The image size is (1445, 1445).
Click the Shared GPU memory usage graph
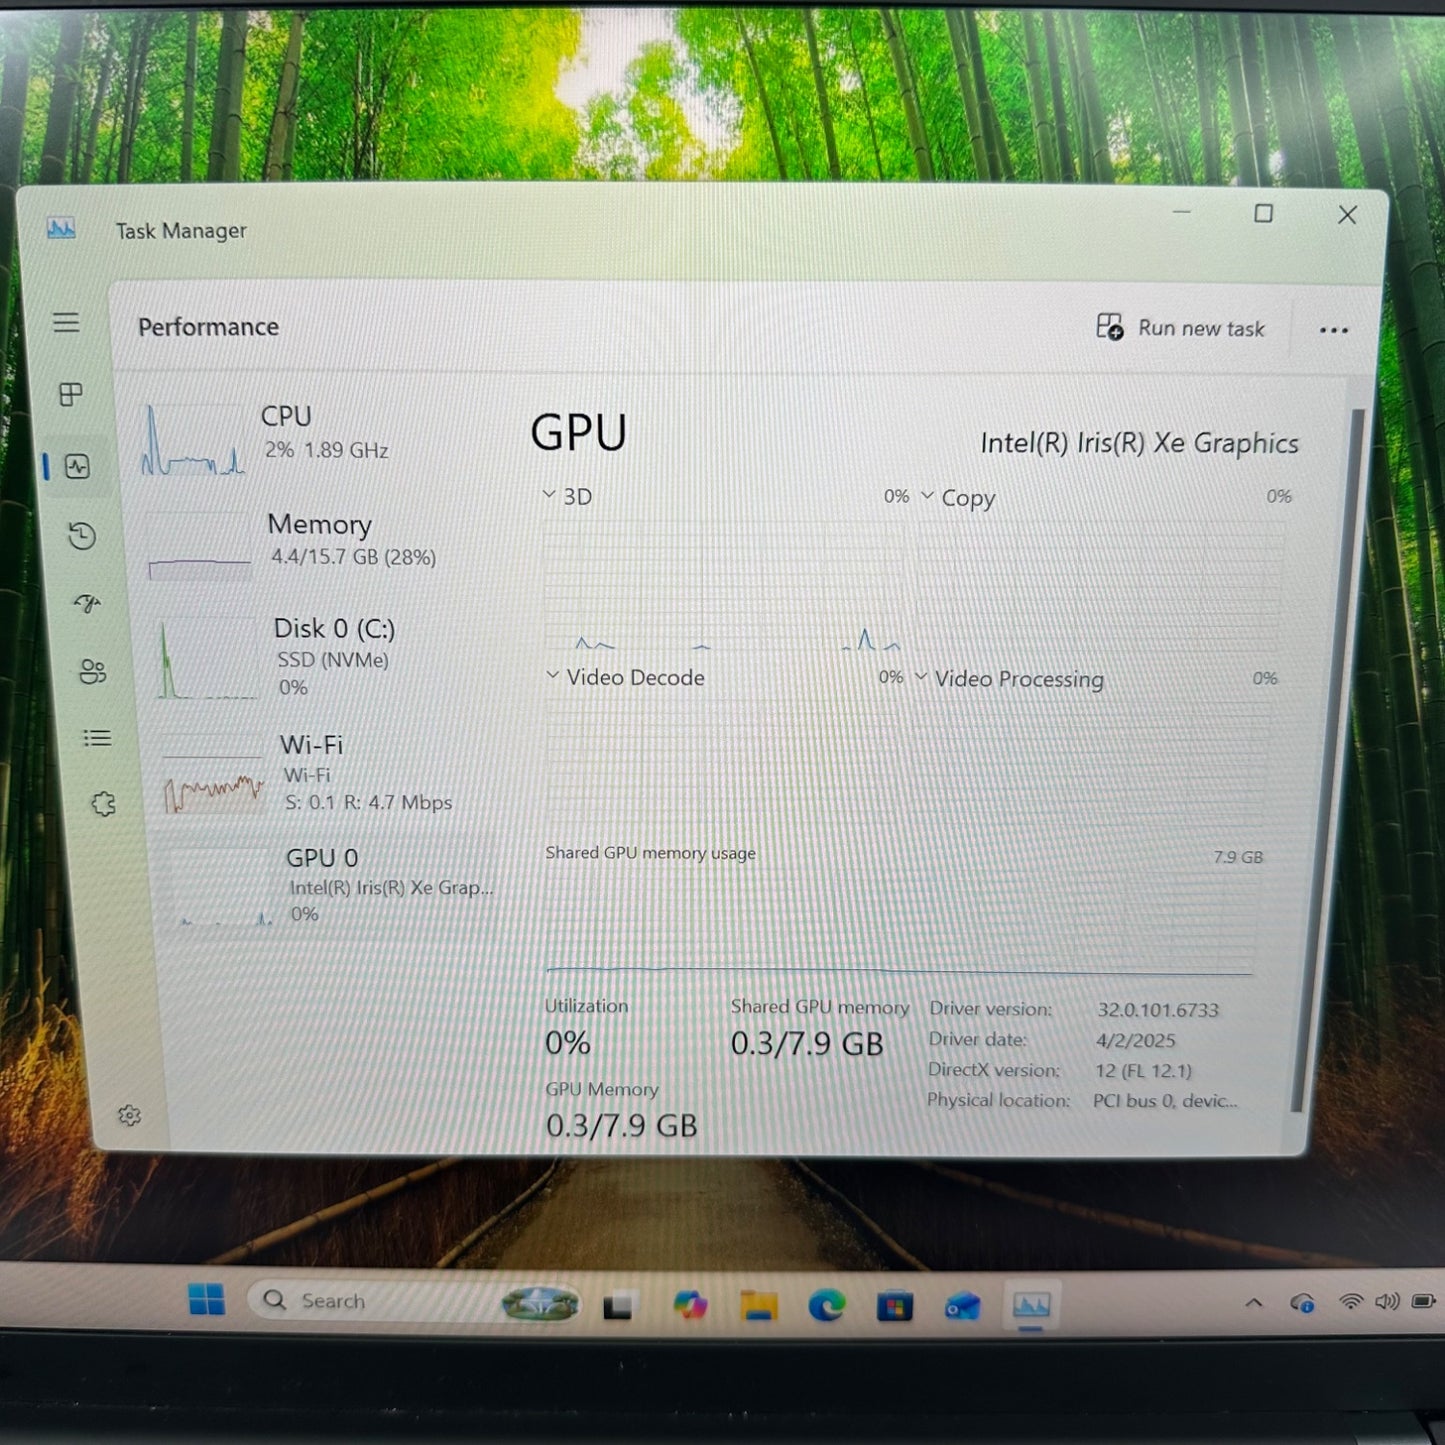pyautogui.click(x=900, y=922)
